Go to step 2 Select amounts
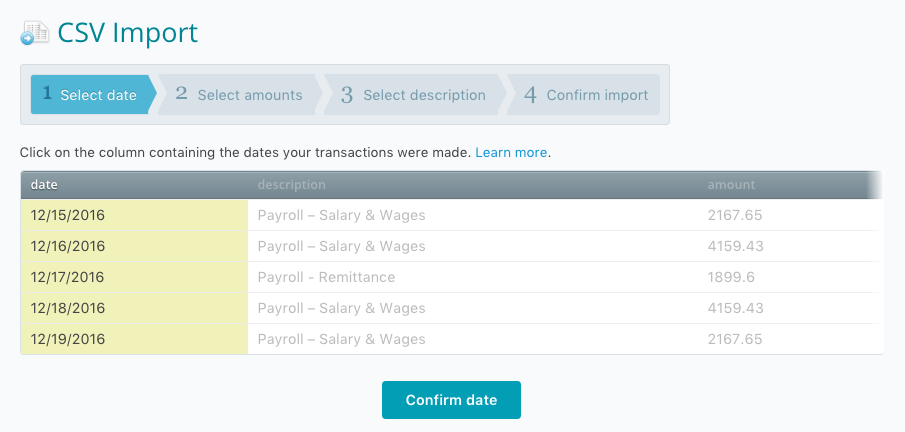Screen dimensions: 905x432 [239, 95]
